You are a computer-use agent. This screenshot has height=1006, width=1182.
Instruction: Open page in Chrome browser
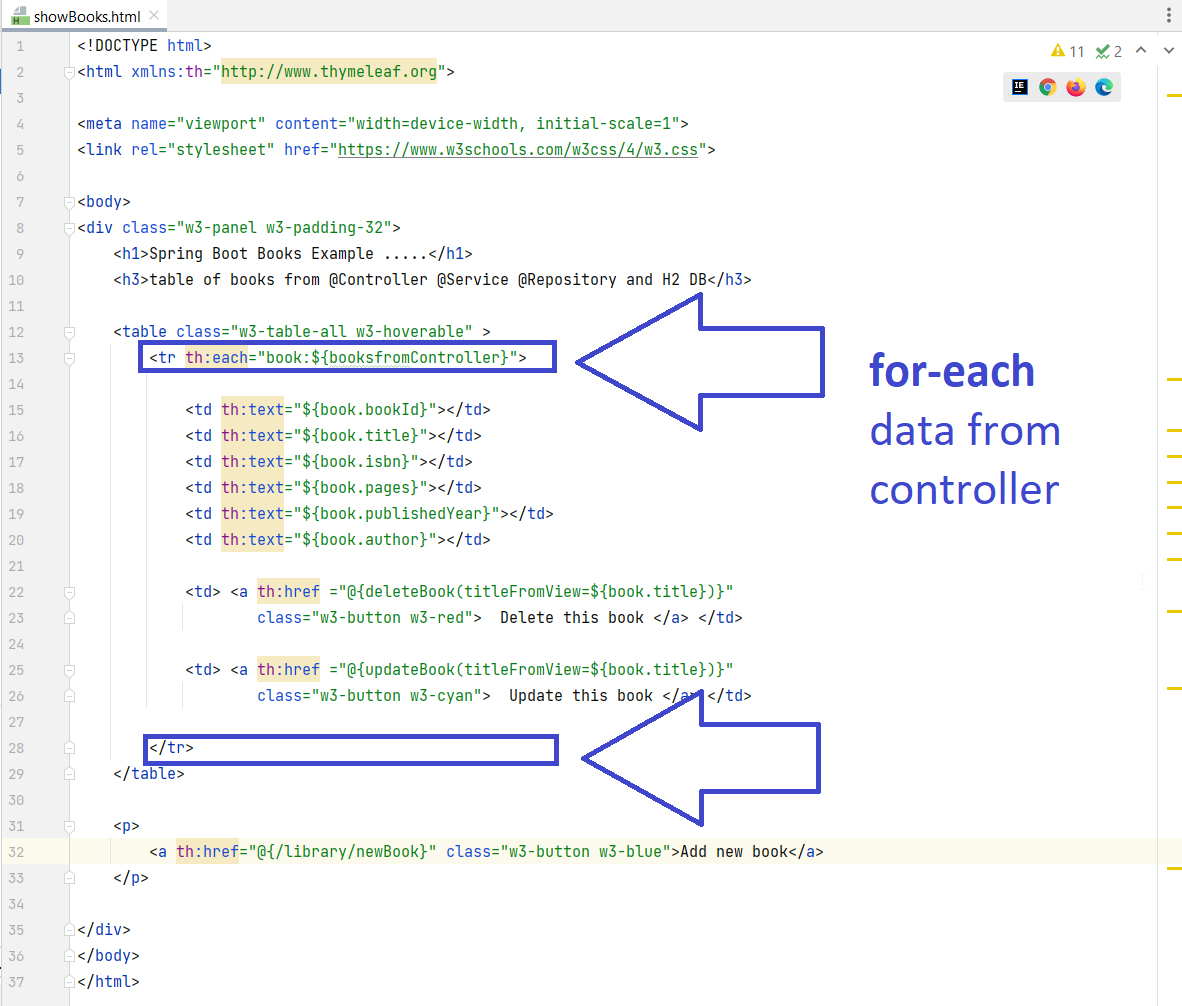[1047, 87]
